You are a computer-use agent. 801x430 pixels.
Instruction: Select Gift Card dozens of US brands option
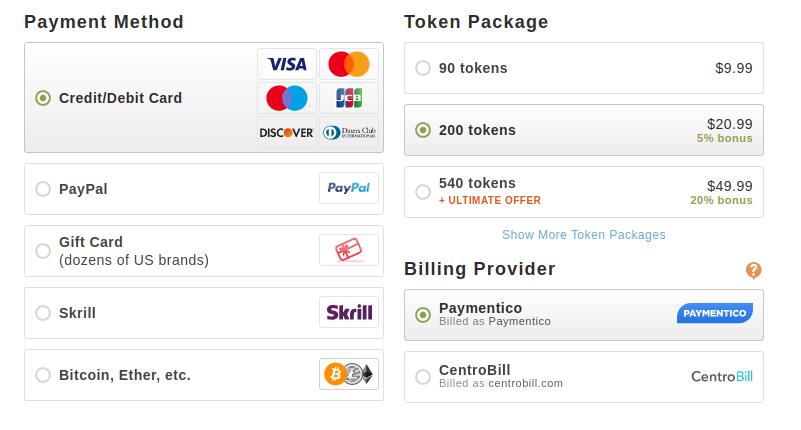(x=204, y=251)
